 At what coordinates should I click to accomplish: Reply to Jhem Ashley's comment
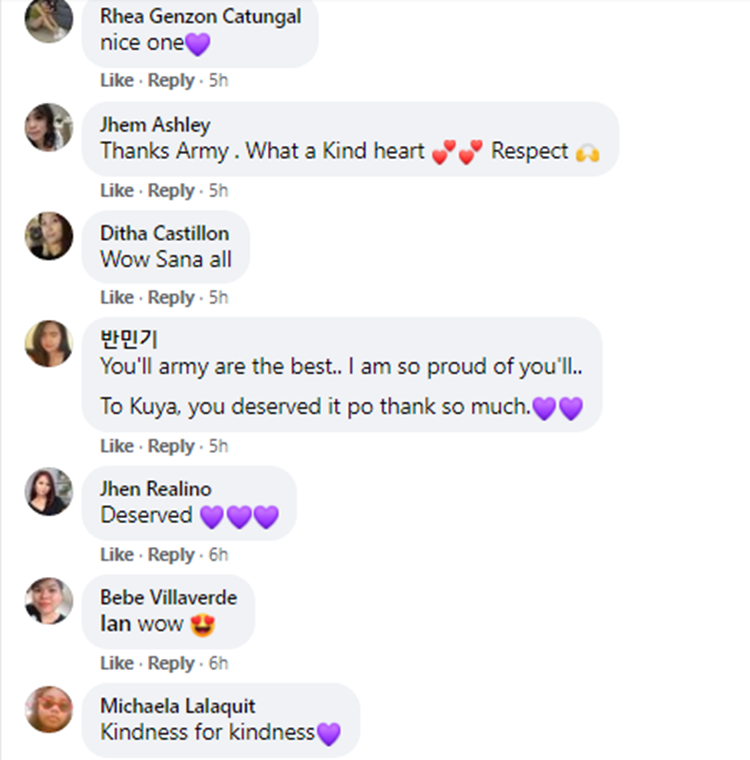171,190
